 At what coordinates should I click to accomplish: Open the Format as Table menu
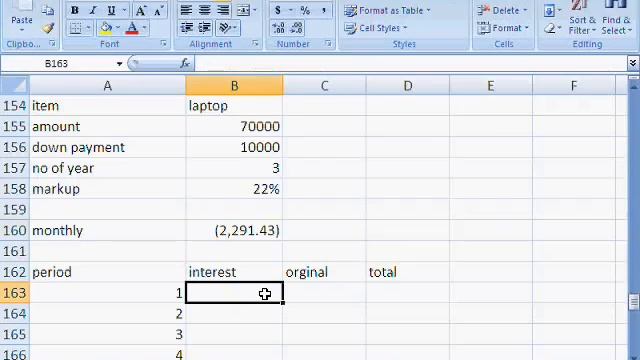click(387, 11)
